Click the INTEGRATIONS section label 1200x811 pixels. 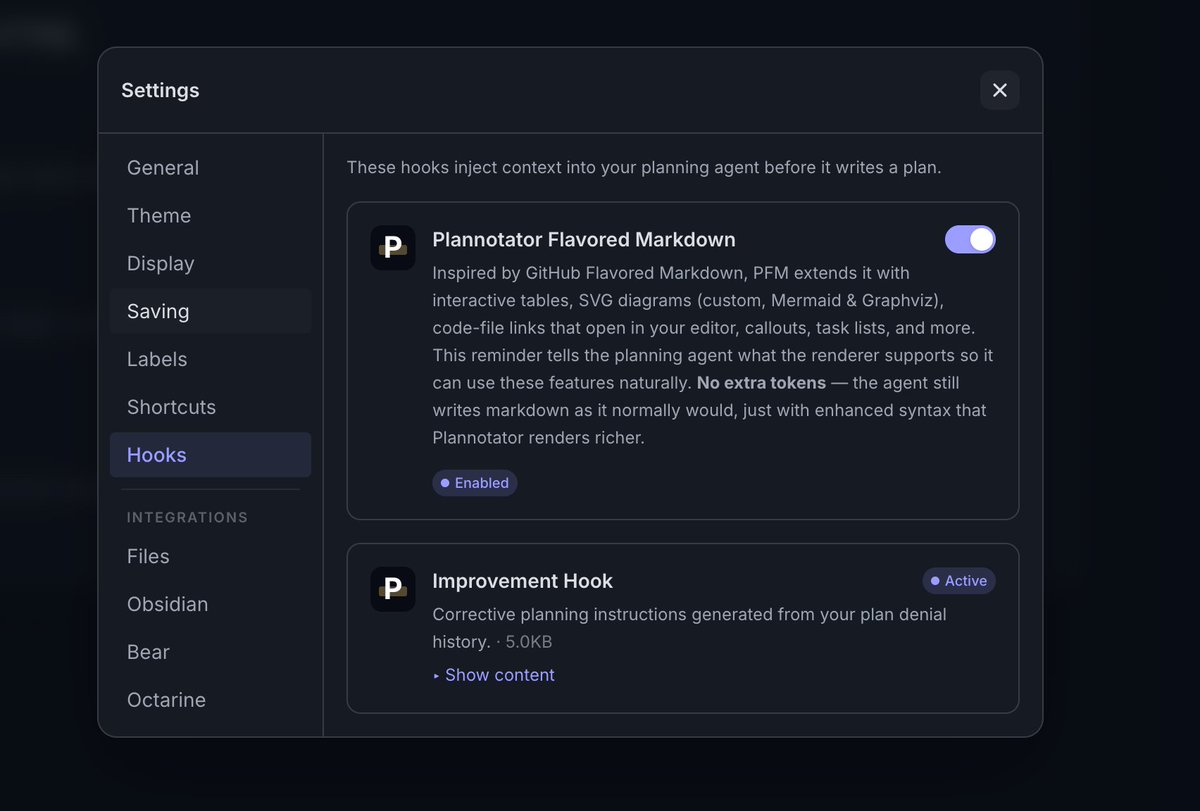point(187,517)
